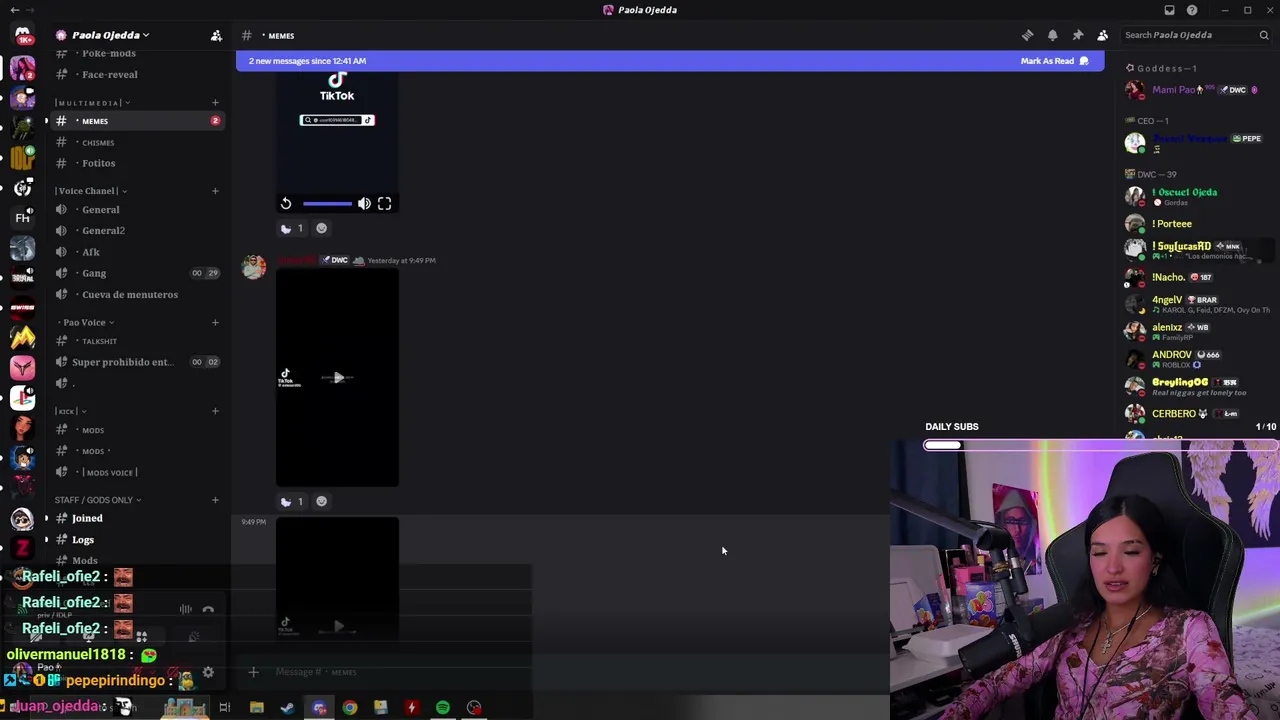Create channel in STAFF / GODS ONLY category
Screen dimensions: 1280x720
(215, 500)
